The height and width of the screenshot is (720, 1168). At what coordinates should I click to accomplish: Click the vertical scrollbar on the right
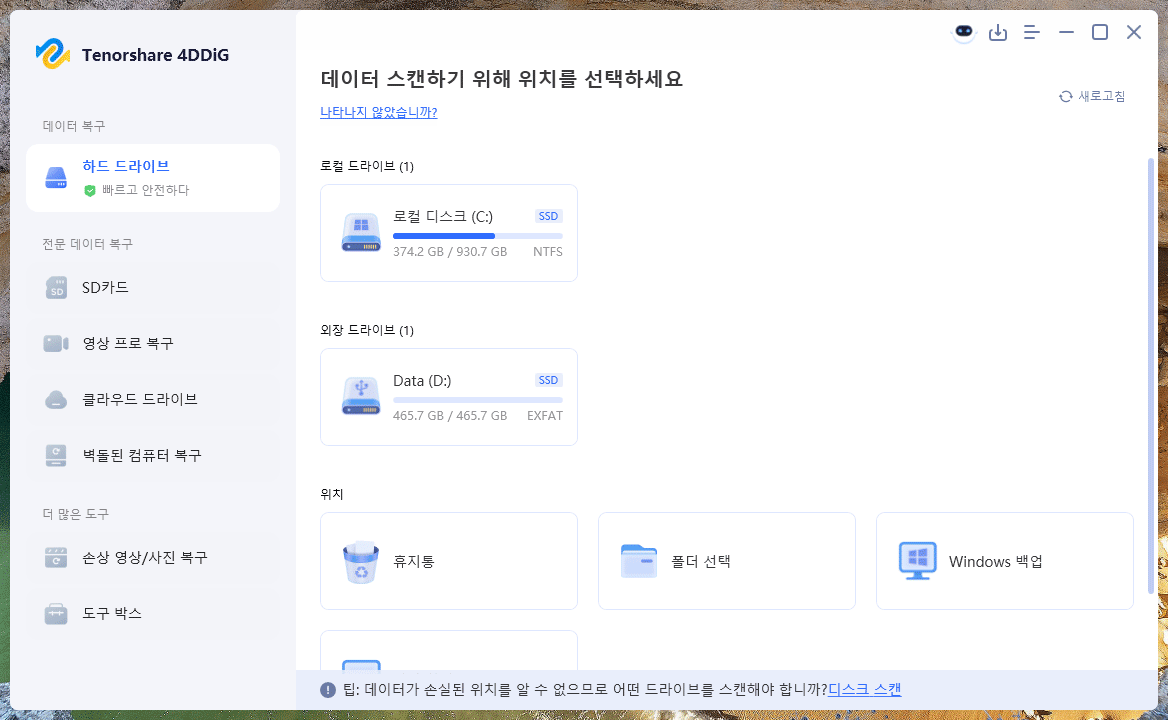pyautogui.click(x=1151, y=376)
